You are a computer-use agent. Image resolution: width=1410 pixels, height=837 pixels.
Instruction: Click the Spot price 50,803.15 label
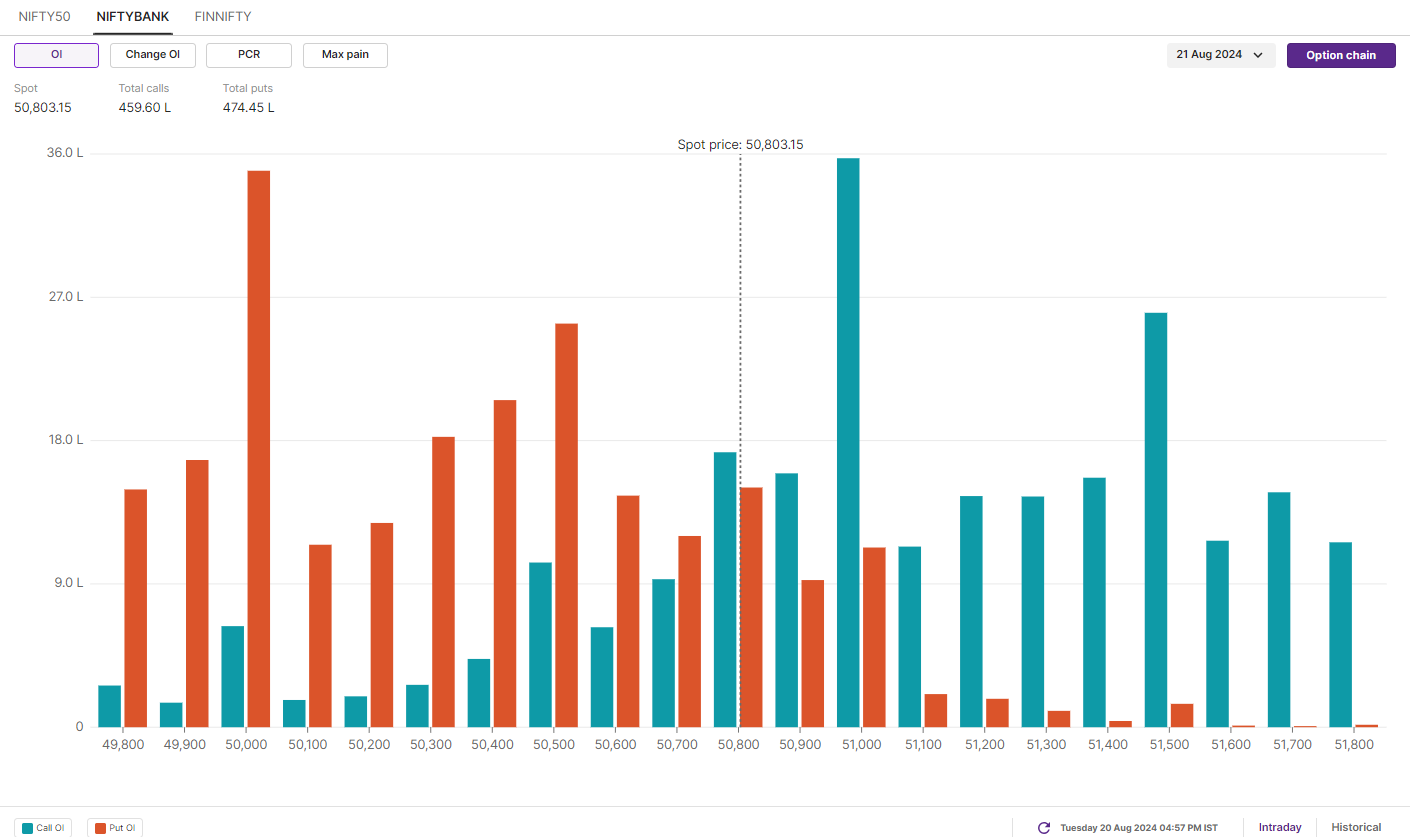click(740, 144)
